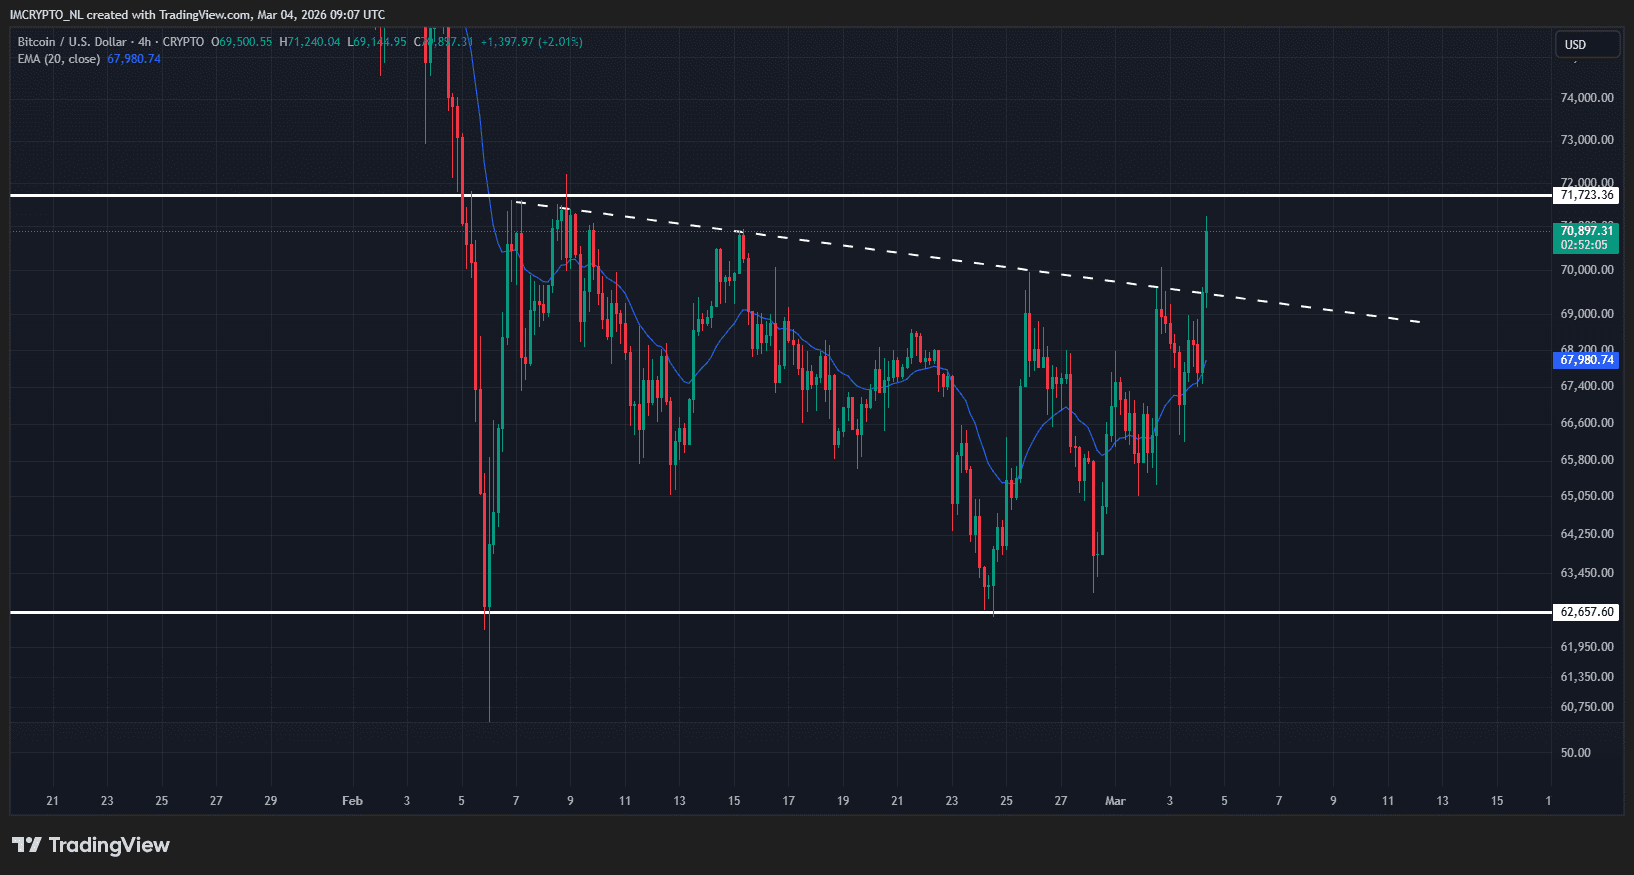This screenshot has width=1634, height=875.
Task: Select the lower white horizontal support line
Action: pyautogui.click(x=800, y=612)
